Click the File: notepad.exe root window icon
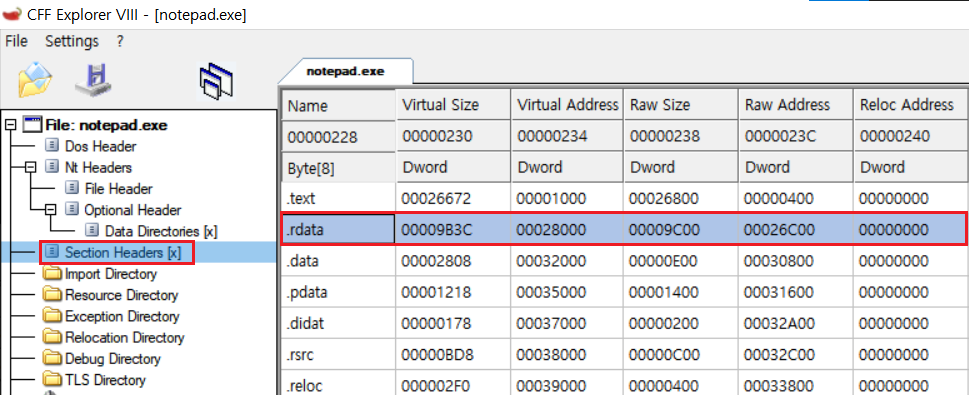This screenshot has width=969, height=395. [x=33, y=124]
